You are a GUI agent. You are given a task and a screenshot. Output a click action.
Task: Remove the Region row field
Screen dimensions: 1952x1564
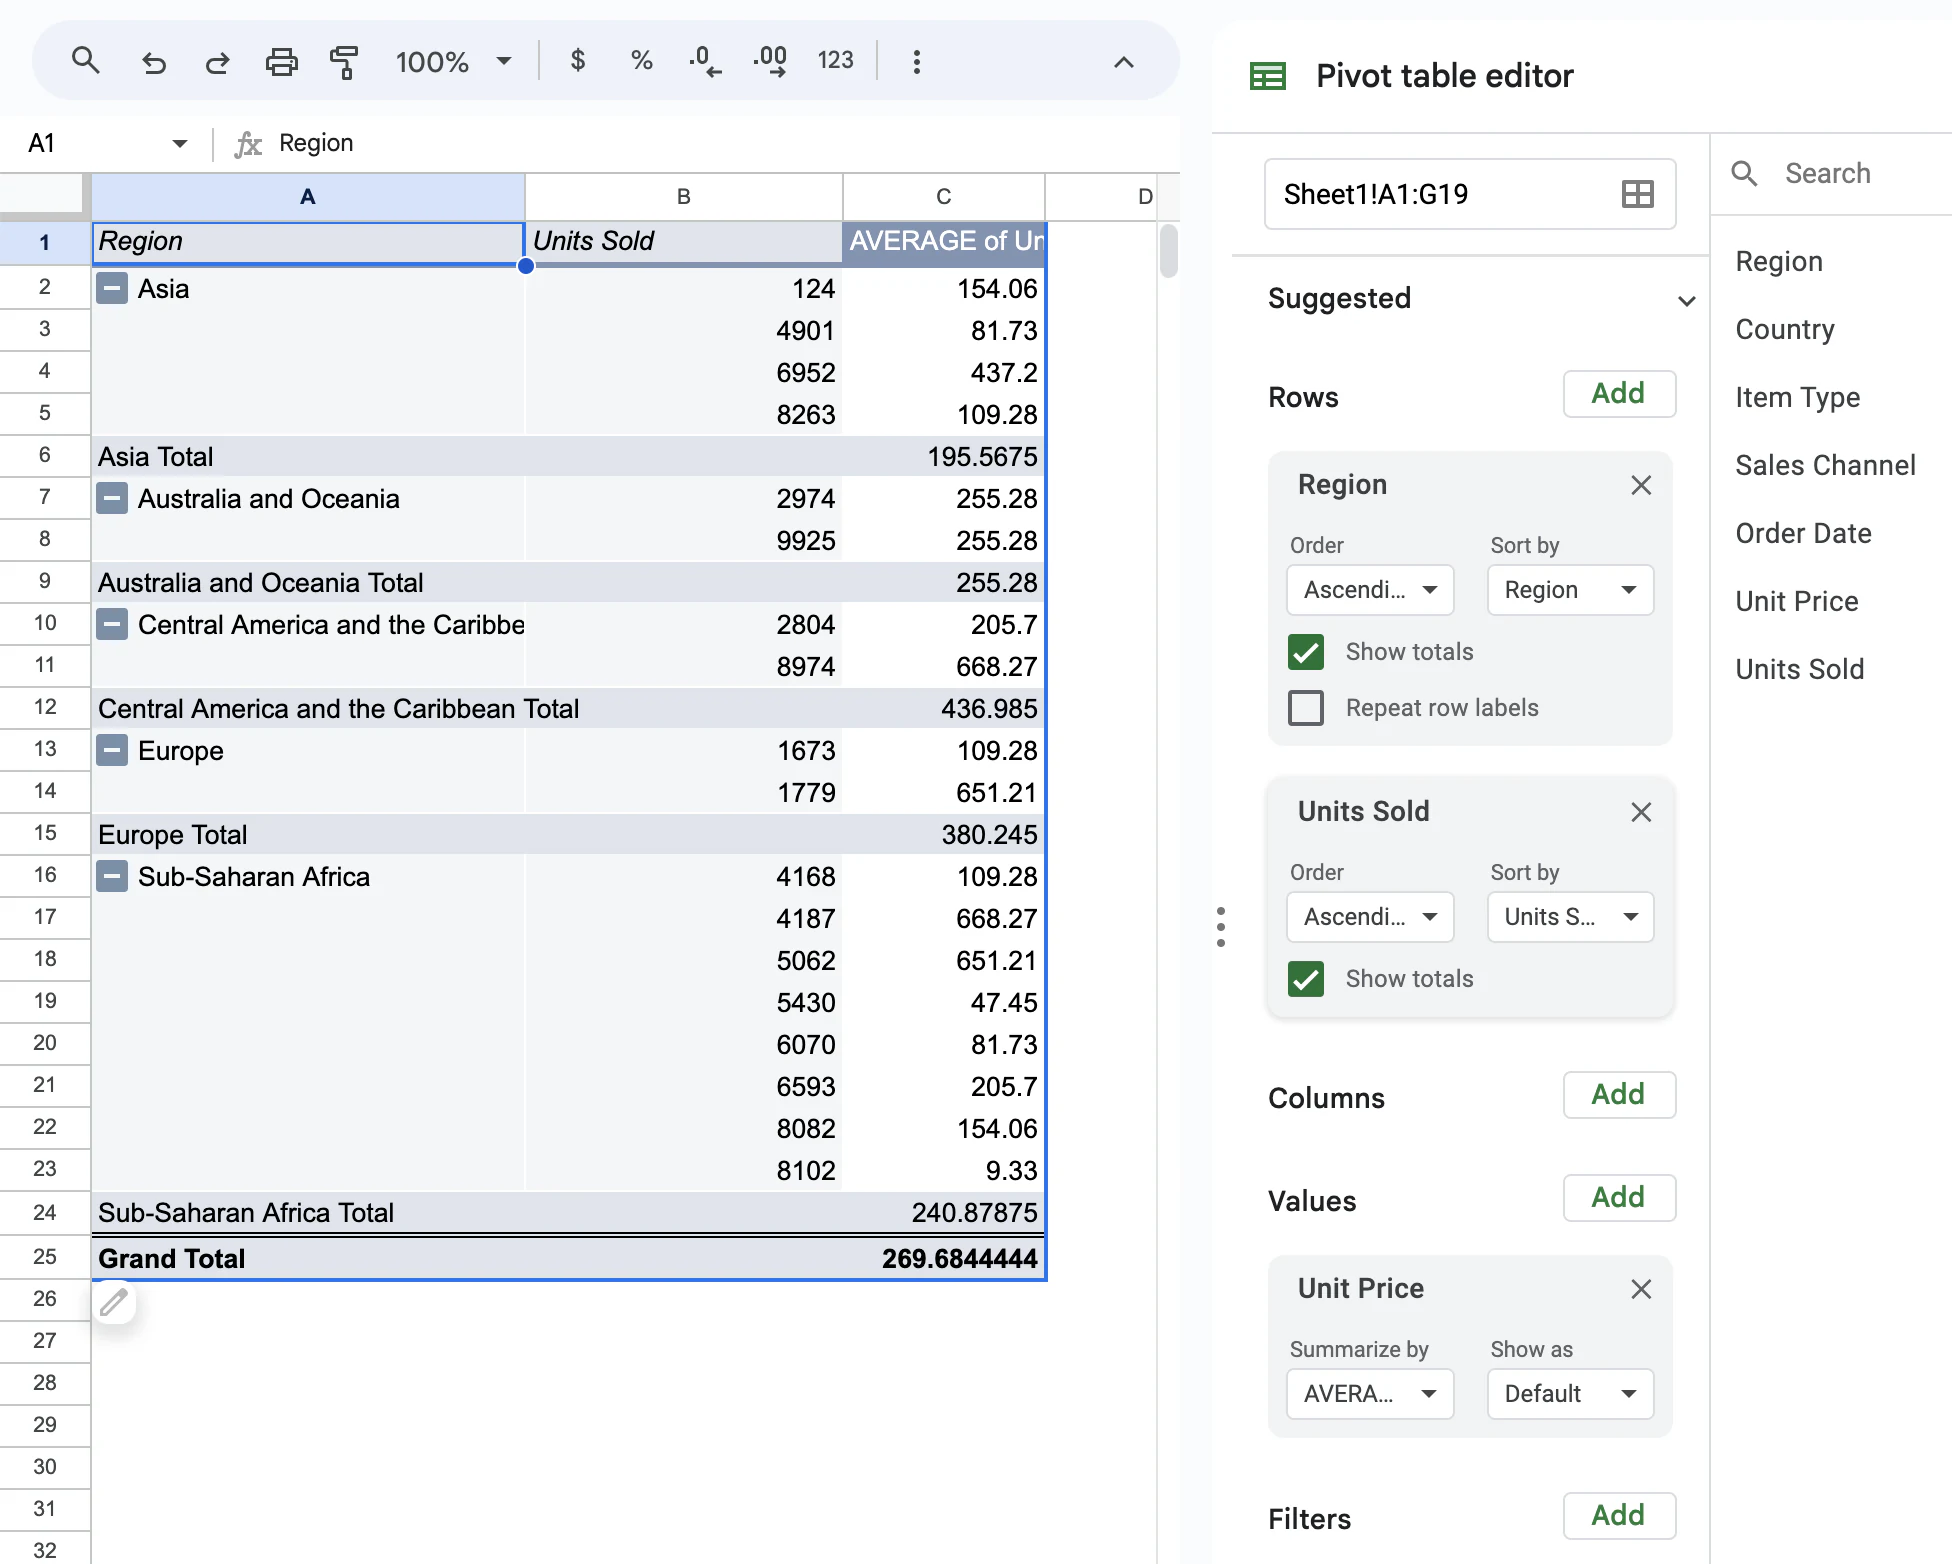[x=1641, y=485]
